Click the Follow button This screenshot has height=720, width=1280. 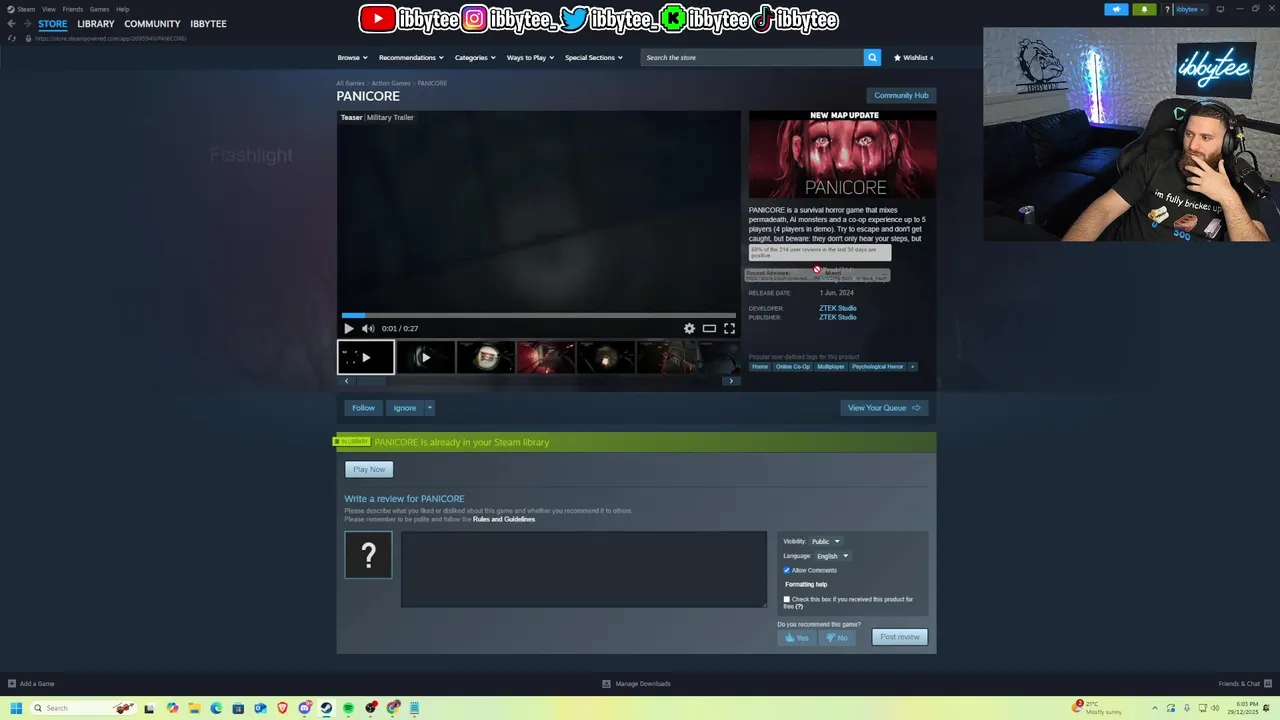[363, 408]
